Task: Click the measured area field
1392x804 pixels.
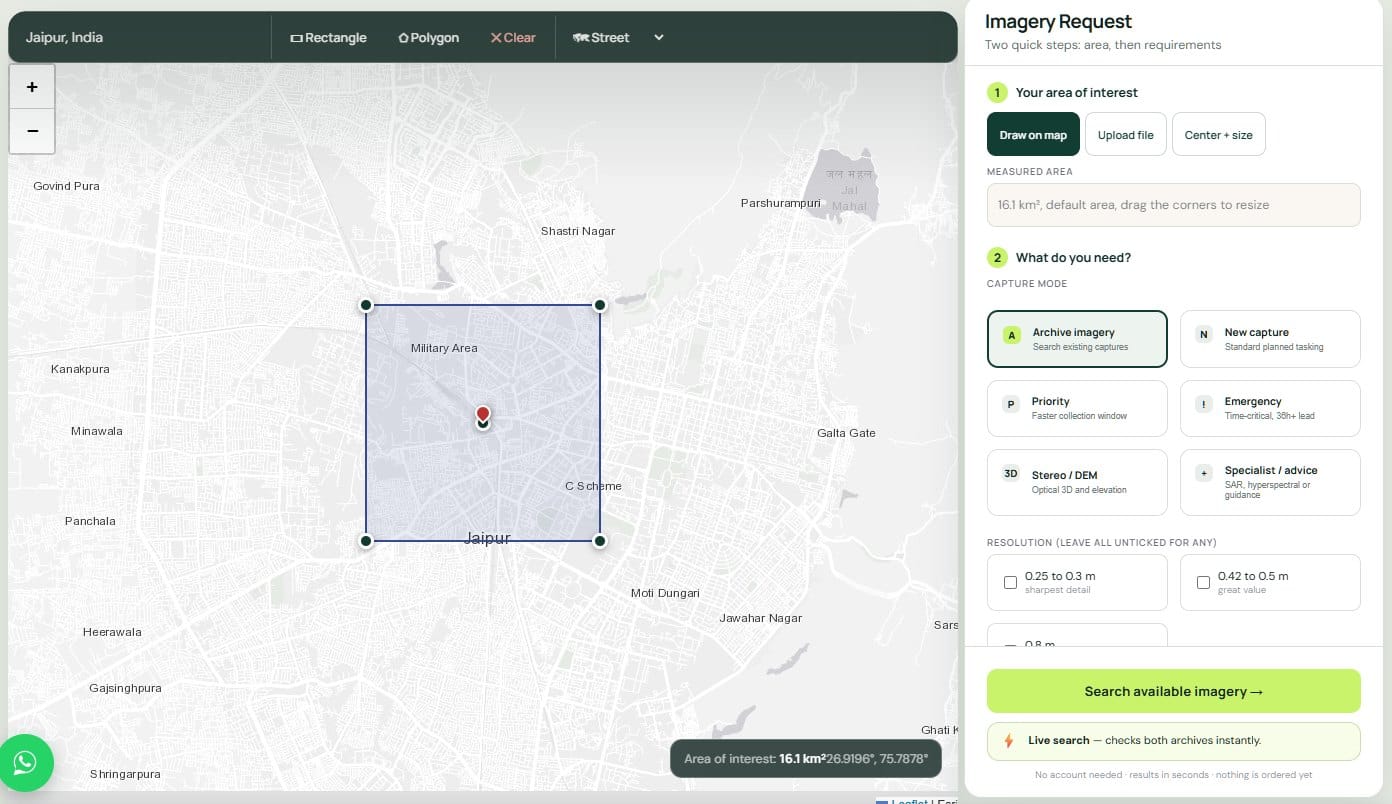Action: tap(1173, 205)
